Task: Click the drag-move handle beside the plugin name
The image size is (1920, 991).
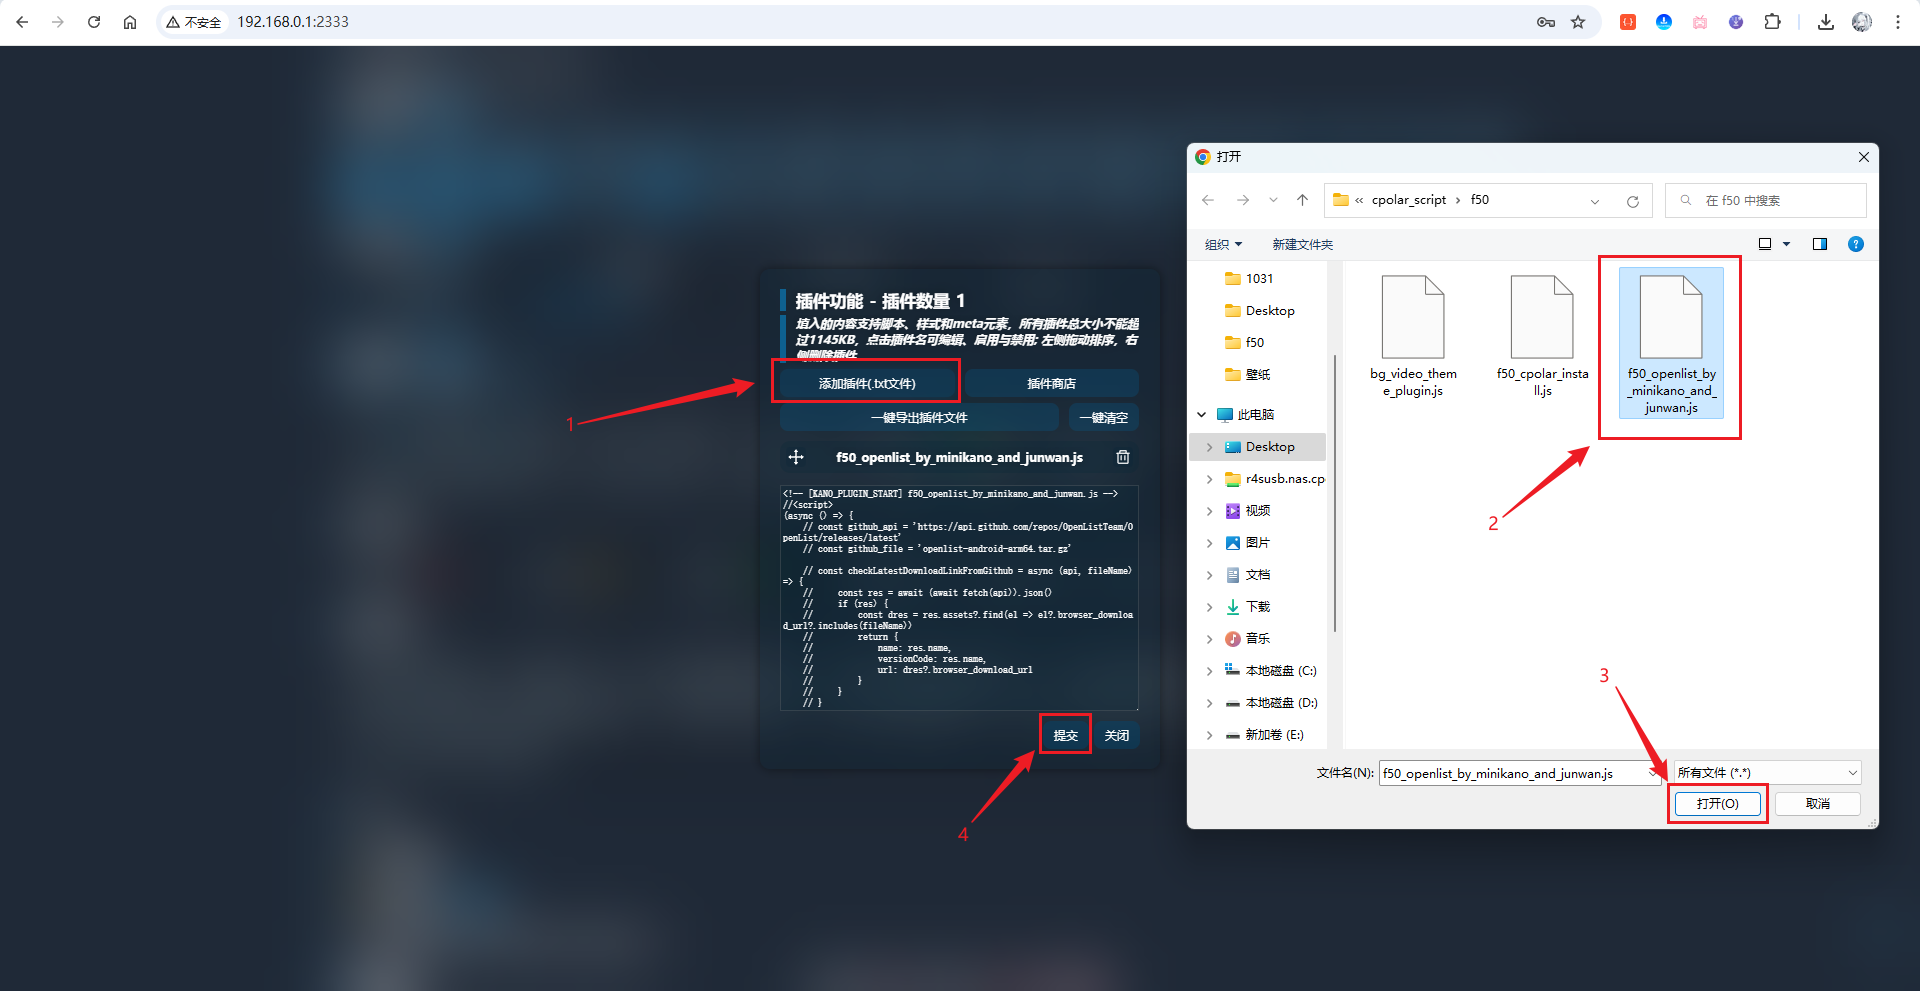Action: [x=796, y=457]
